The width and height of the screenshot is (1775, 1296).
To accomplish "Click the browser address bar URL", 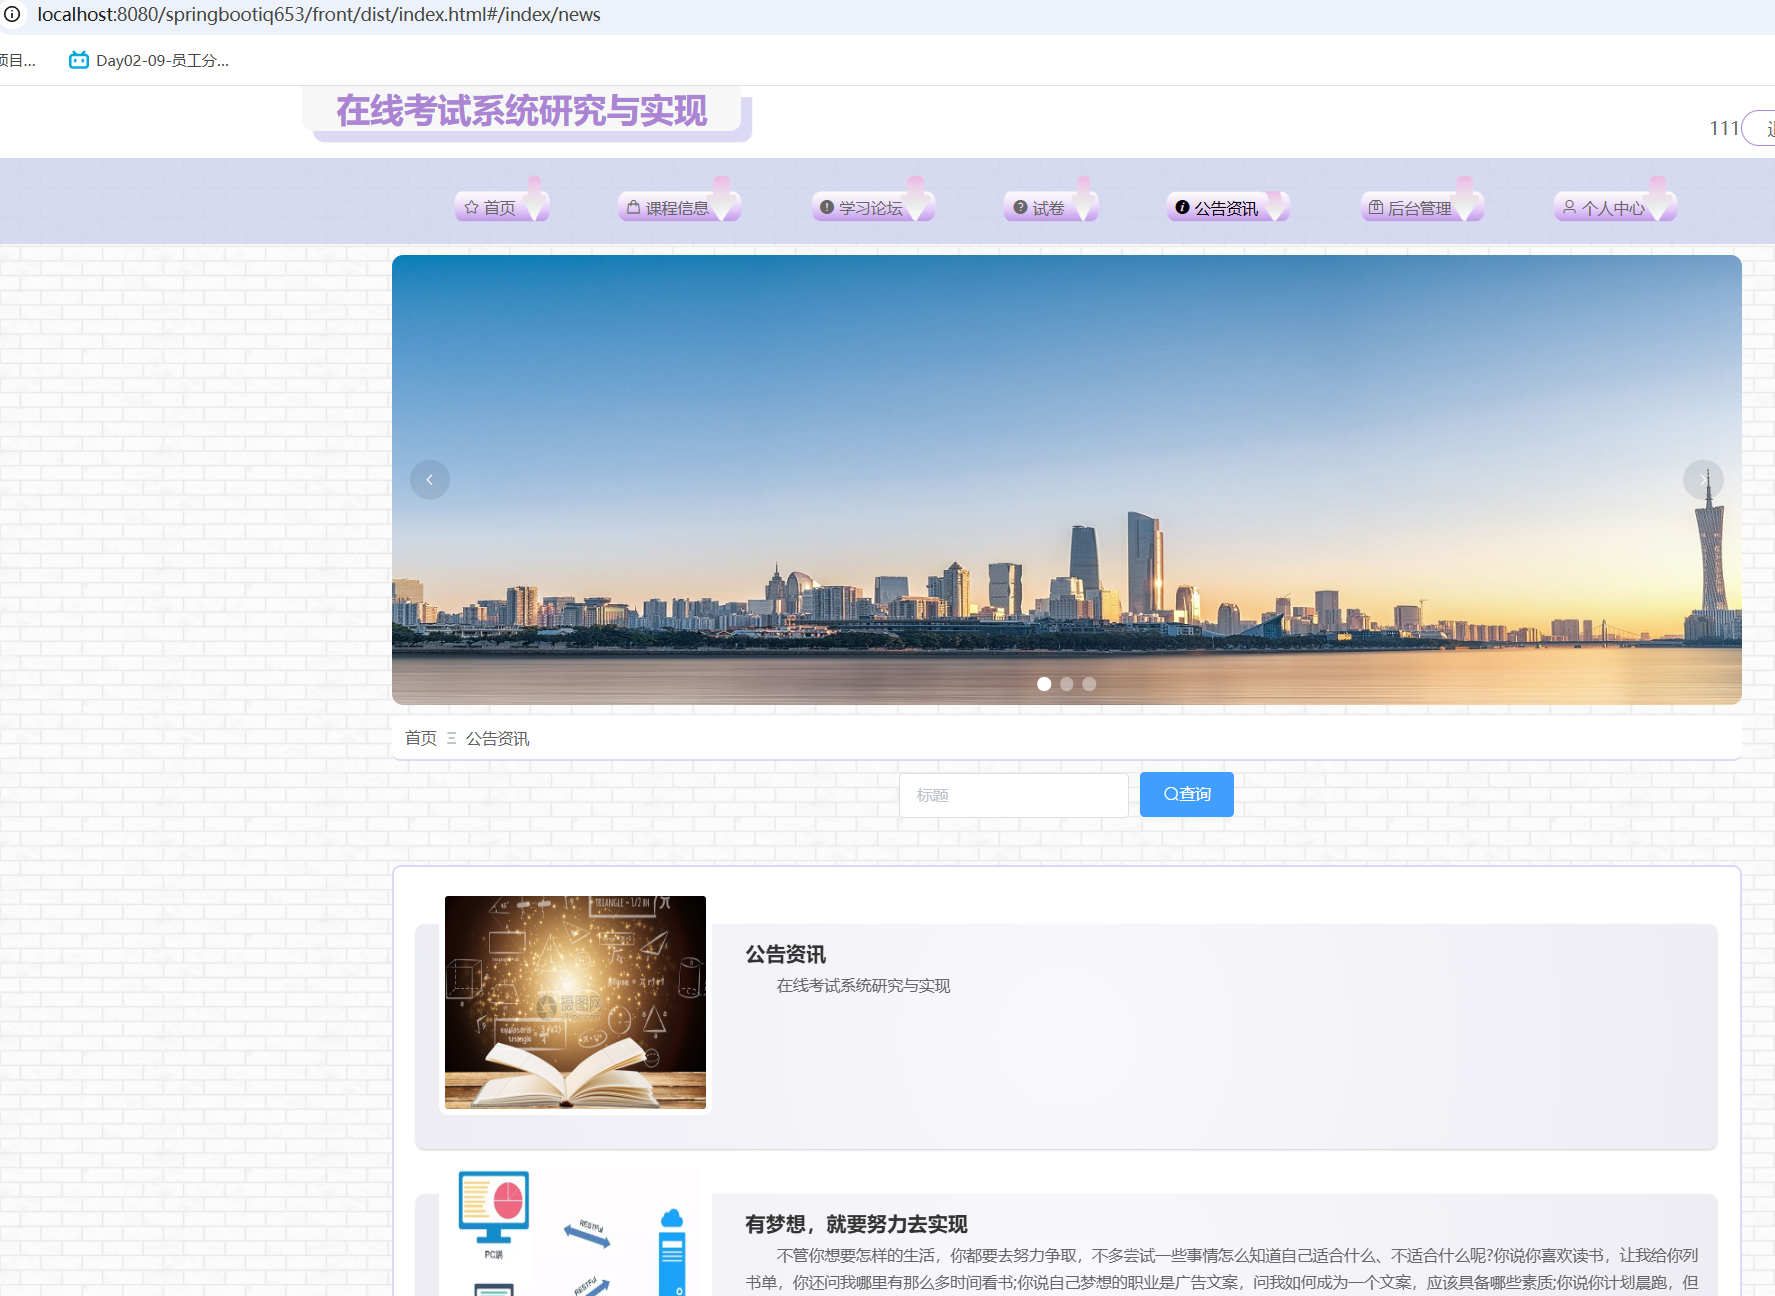I will click(319, 14).
